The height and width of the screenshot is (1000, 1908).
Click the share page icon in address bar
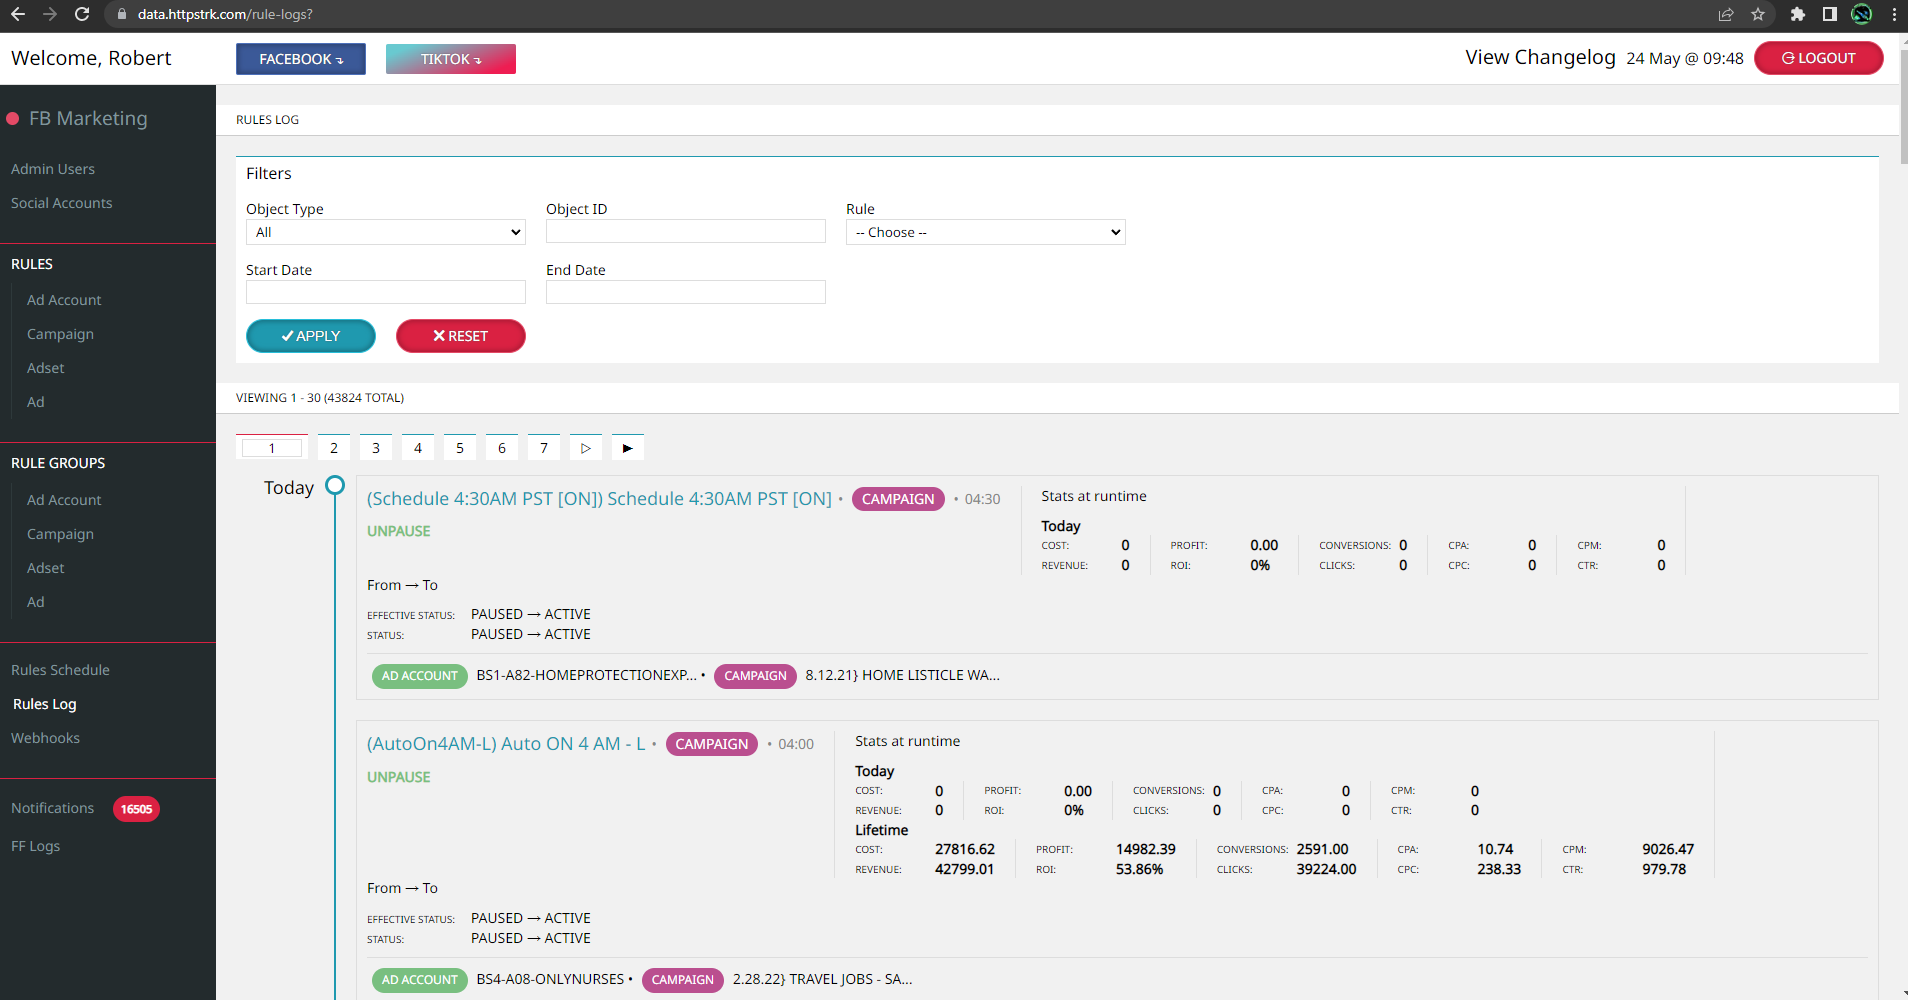pyautogui.click(x=1726, y=14)
